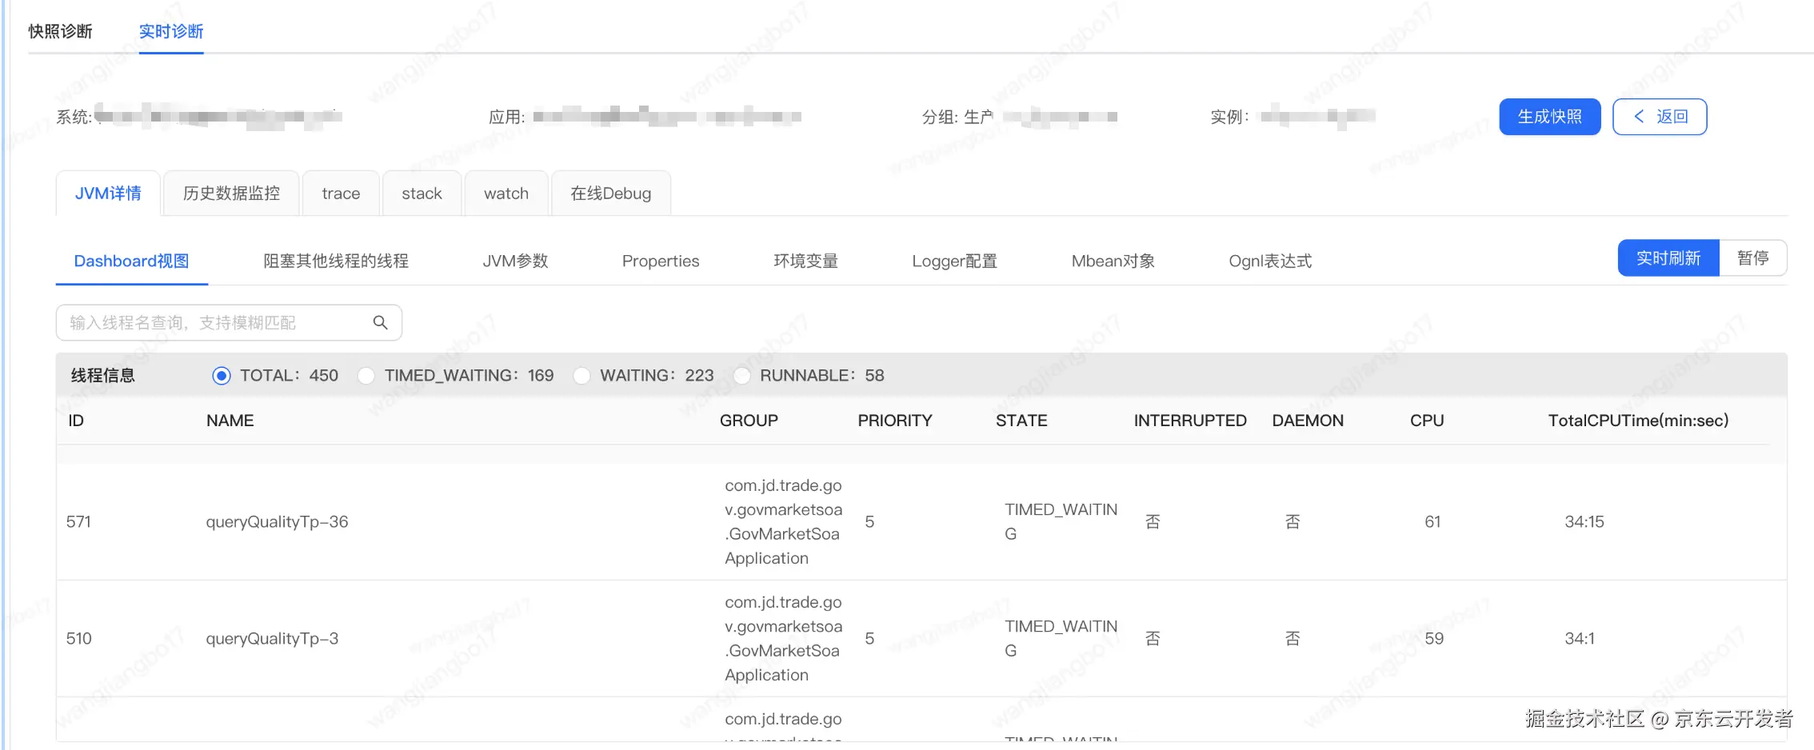Viewport: 1814px width, 750px height.
Task: Click the TotalCPUTime(min:sec) column header
Action: 1638,421
